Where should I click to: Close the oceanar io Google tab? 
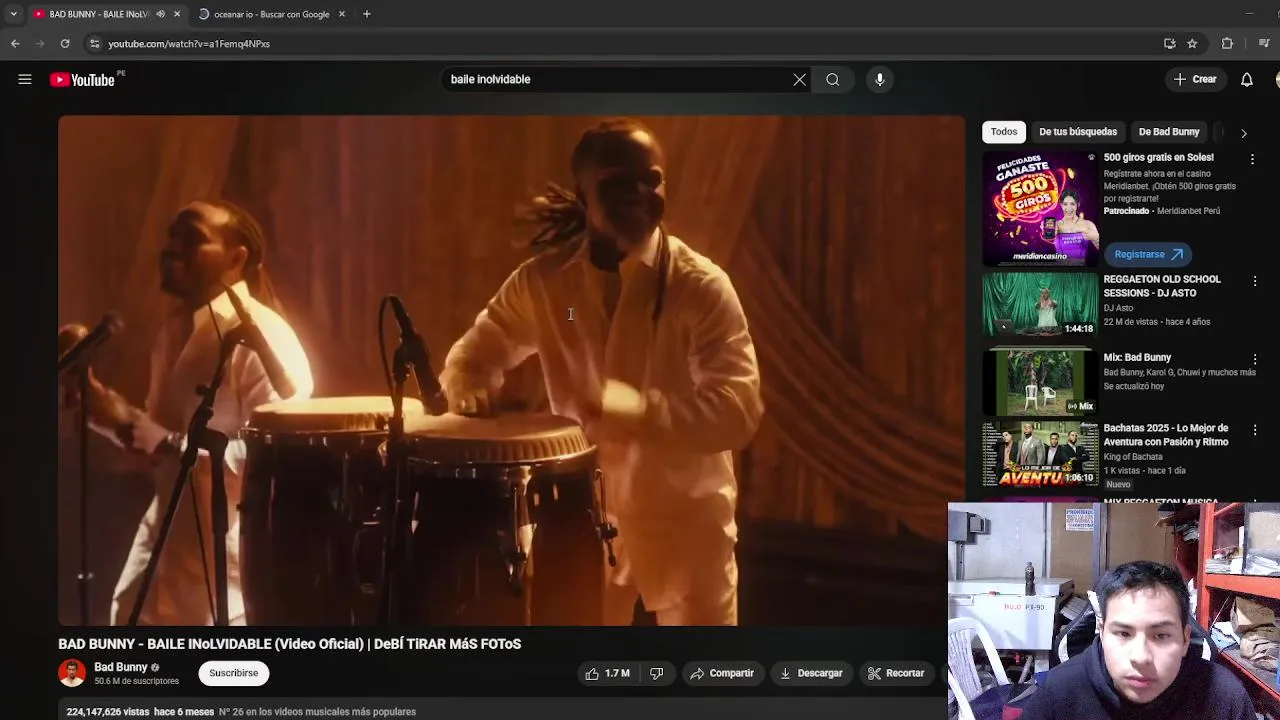[342, 14]
